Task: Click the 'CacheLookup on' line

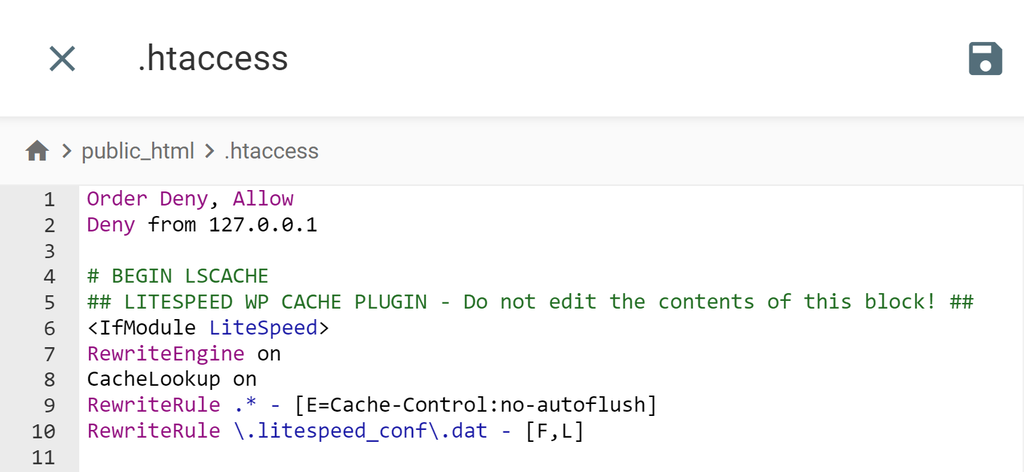Action: pos(172,379)
